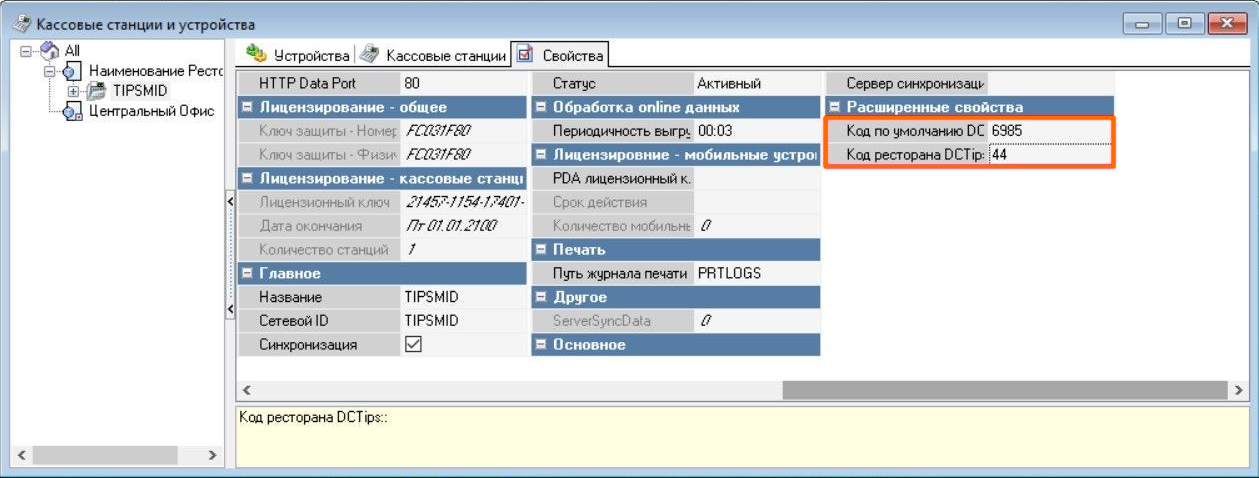Viewport: 1259px width, 478px height.
Task: Click the Код по умолчанию DC value field
Action: click(1048, 131)
